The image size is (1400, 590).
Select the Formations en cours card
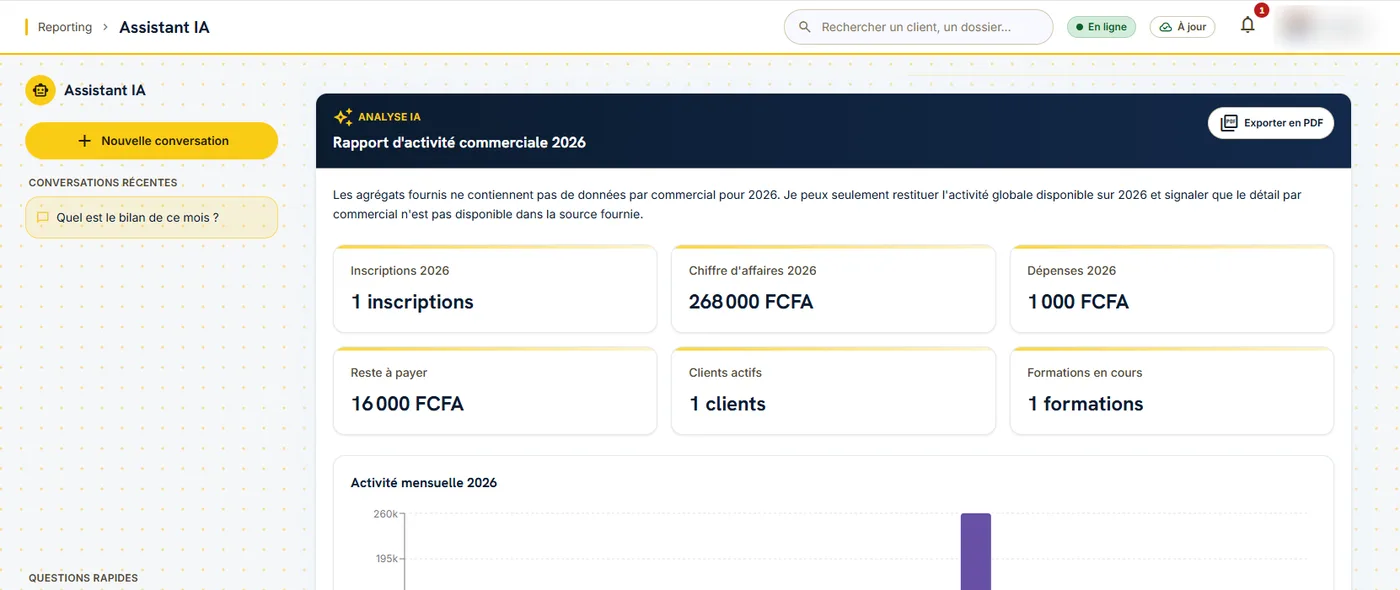point(1172,390)
